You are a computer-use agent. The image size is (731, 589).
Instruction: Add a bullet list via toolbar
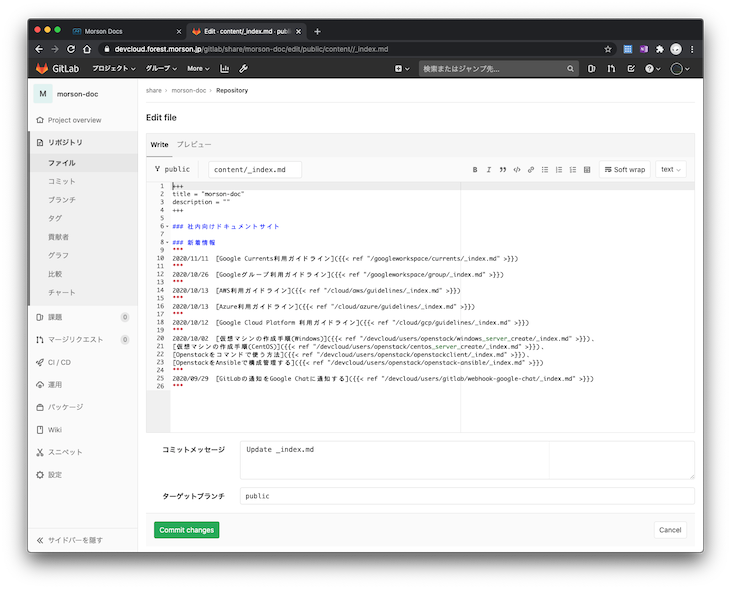coord(545,170)
